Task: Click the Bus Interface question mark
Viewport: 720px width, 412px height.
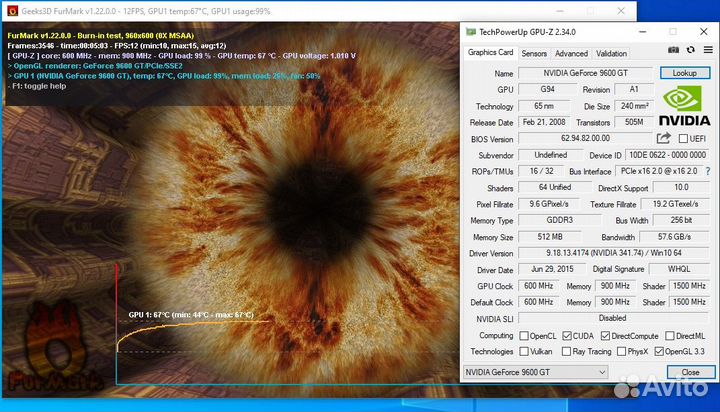Action: click(x=708, y=171)
